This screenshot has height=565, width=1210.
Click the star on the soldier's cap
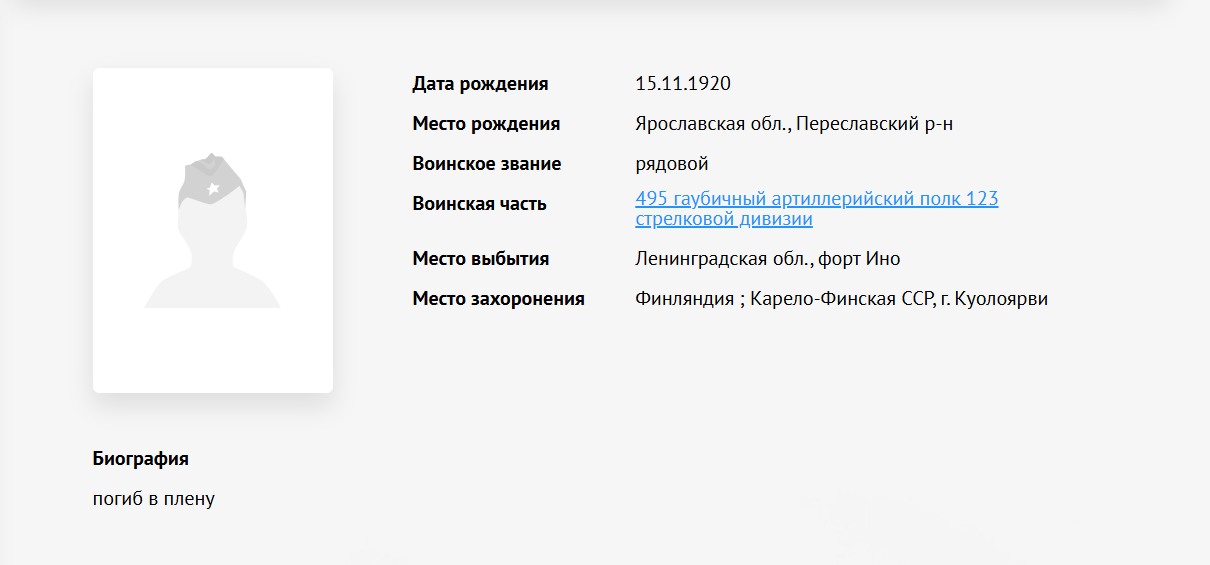[x=212, y=188]
